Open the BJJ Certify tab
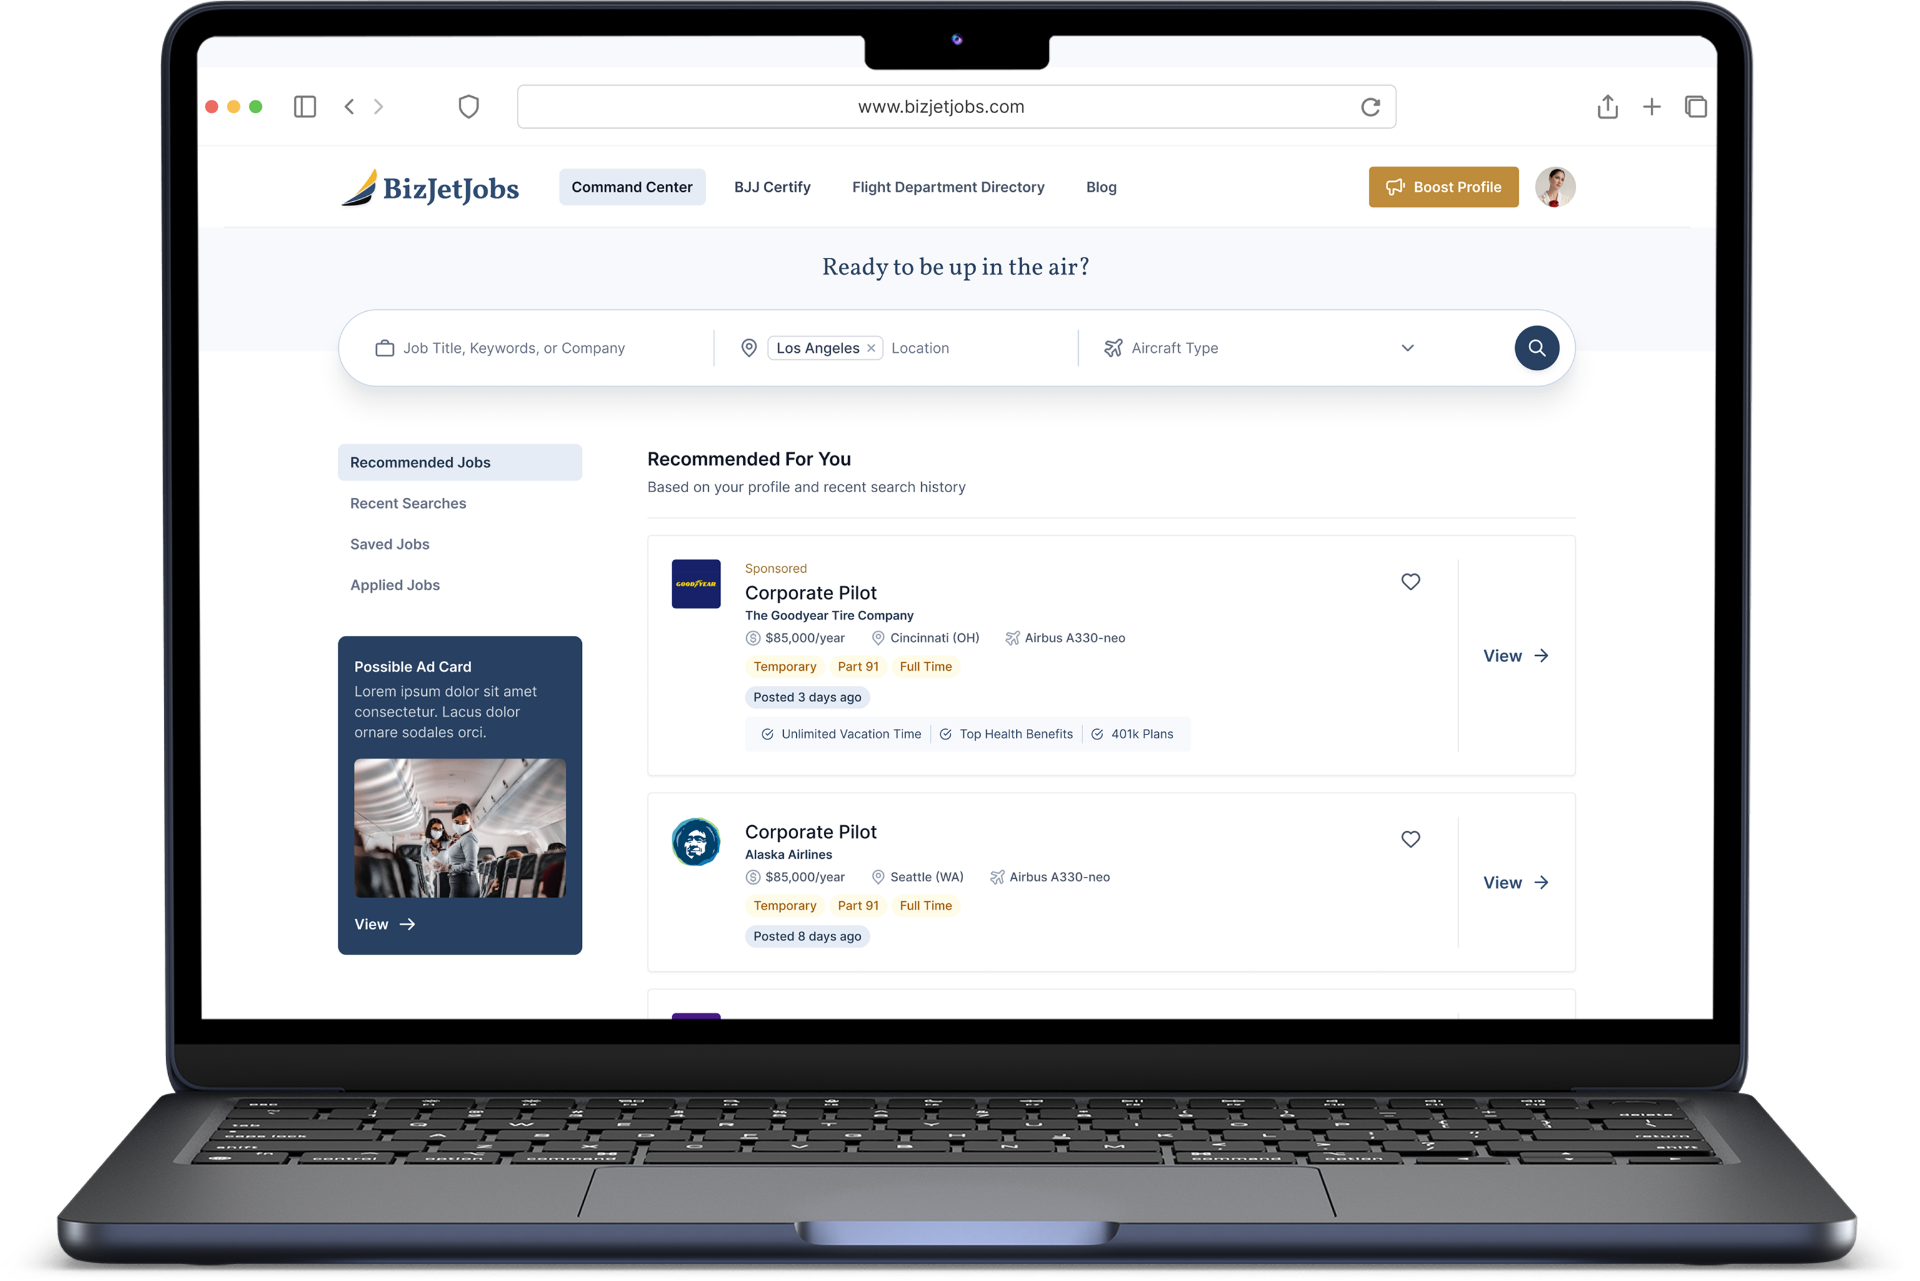The height and width of the screenshot is (1281, 1920). [772, 187]
